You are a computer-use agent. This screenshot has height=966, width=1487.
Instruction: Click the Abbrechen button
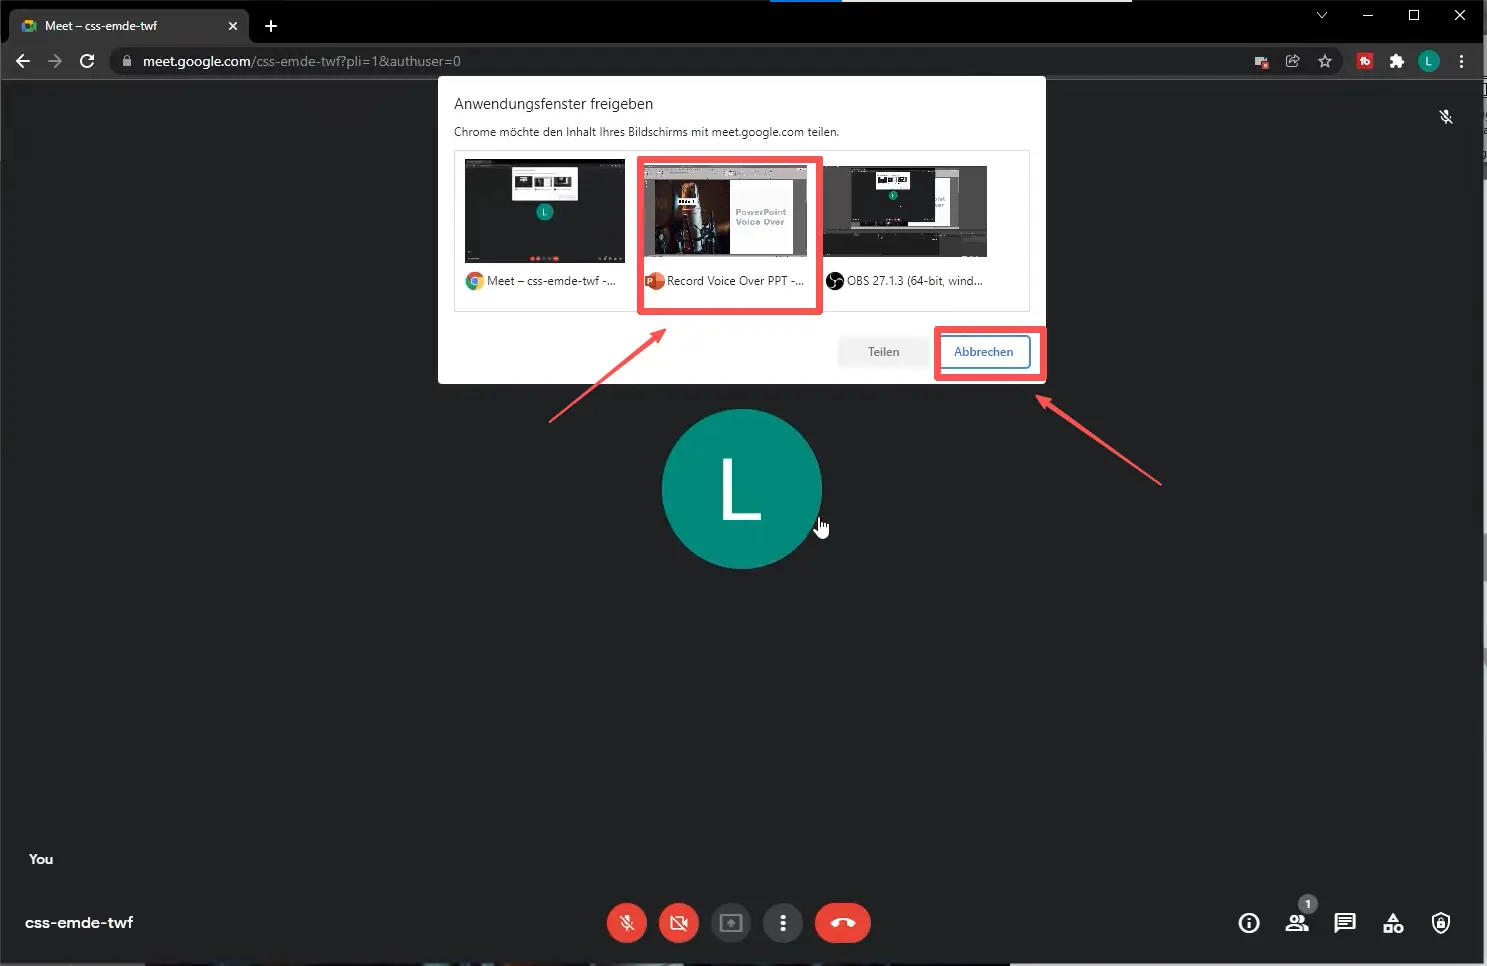(983, 351)
